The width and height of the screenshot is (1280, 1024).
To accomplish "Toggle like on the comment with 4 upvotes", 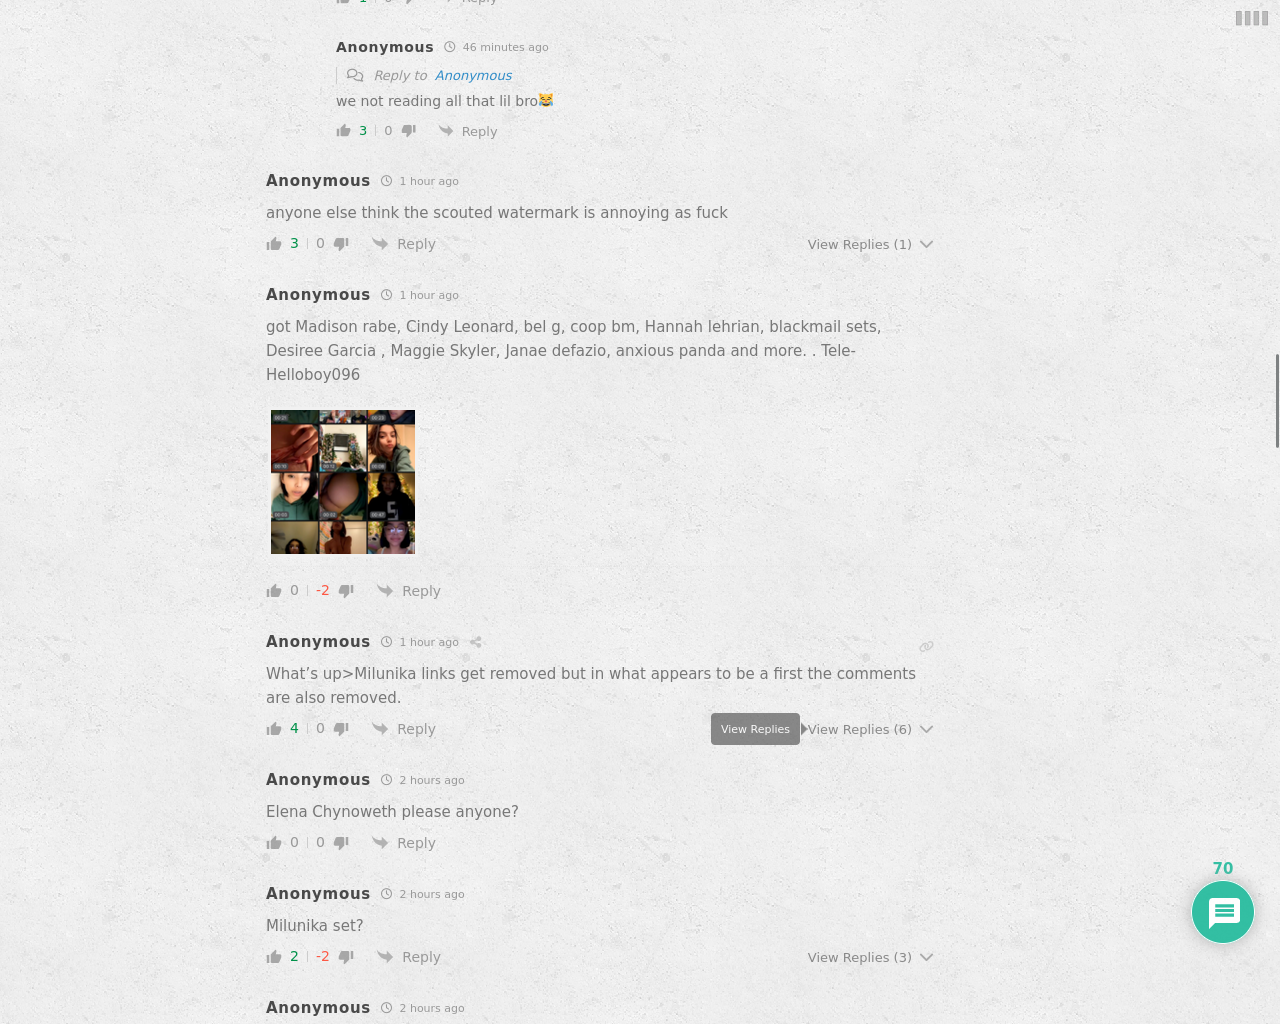I will (x=274, y=729).
